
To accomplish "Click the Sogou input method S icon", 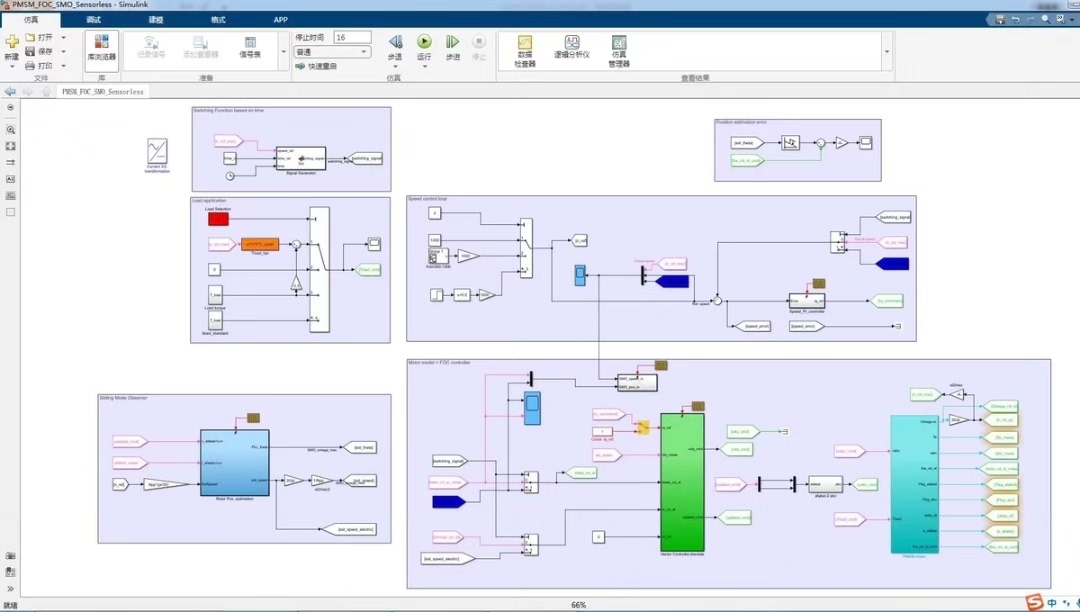I will coord(1035,602).
